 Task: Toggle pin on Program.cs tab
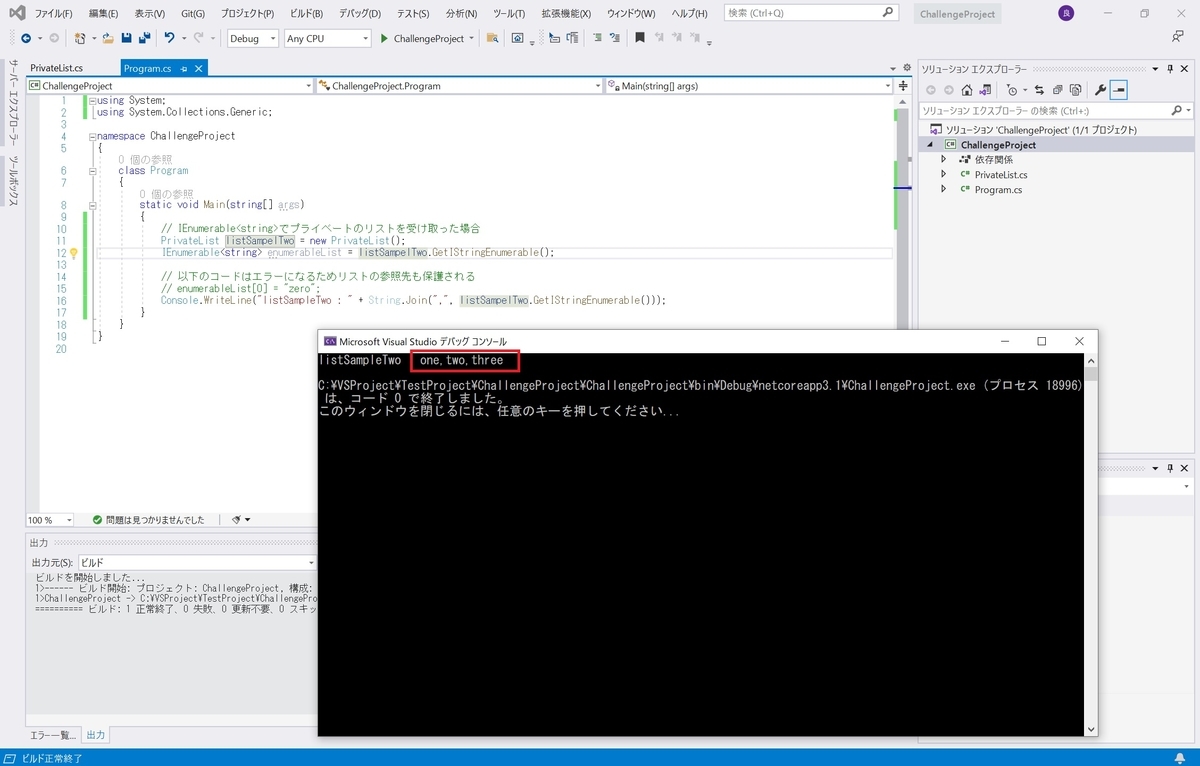point(183,68)
